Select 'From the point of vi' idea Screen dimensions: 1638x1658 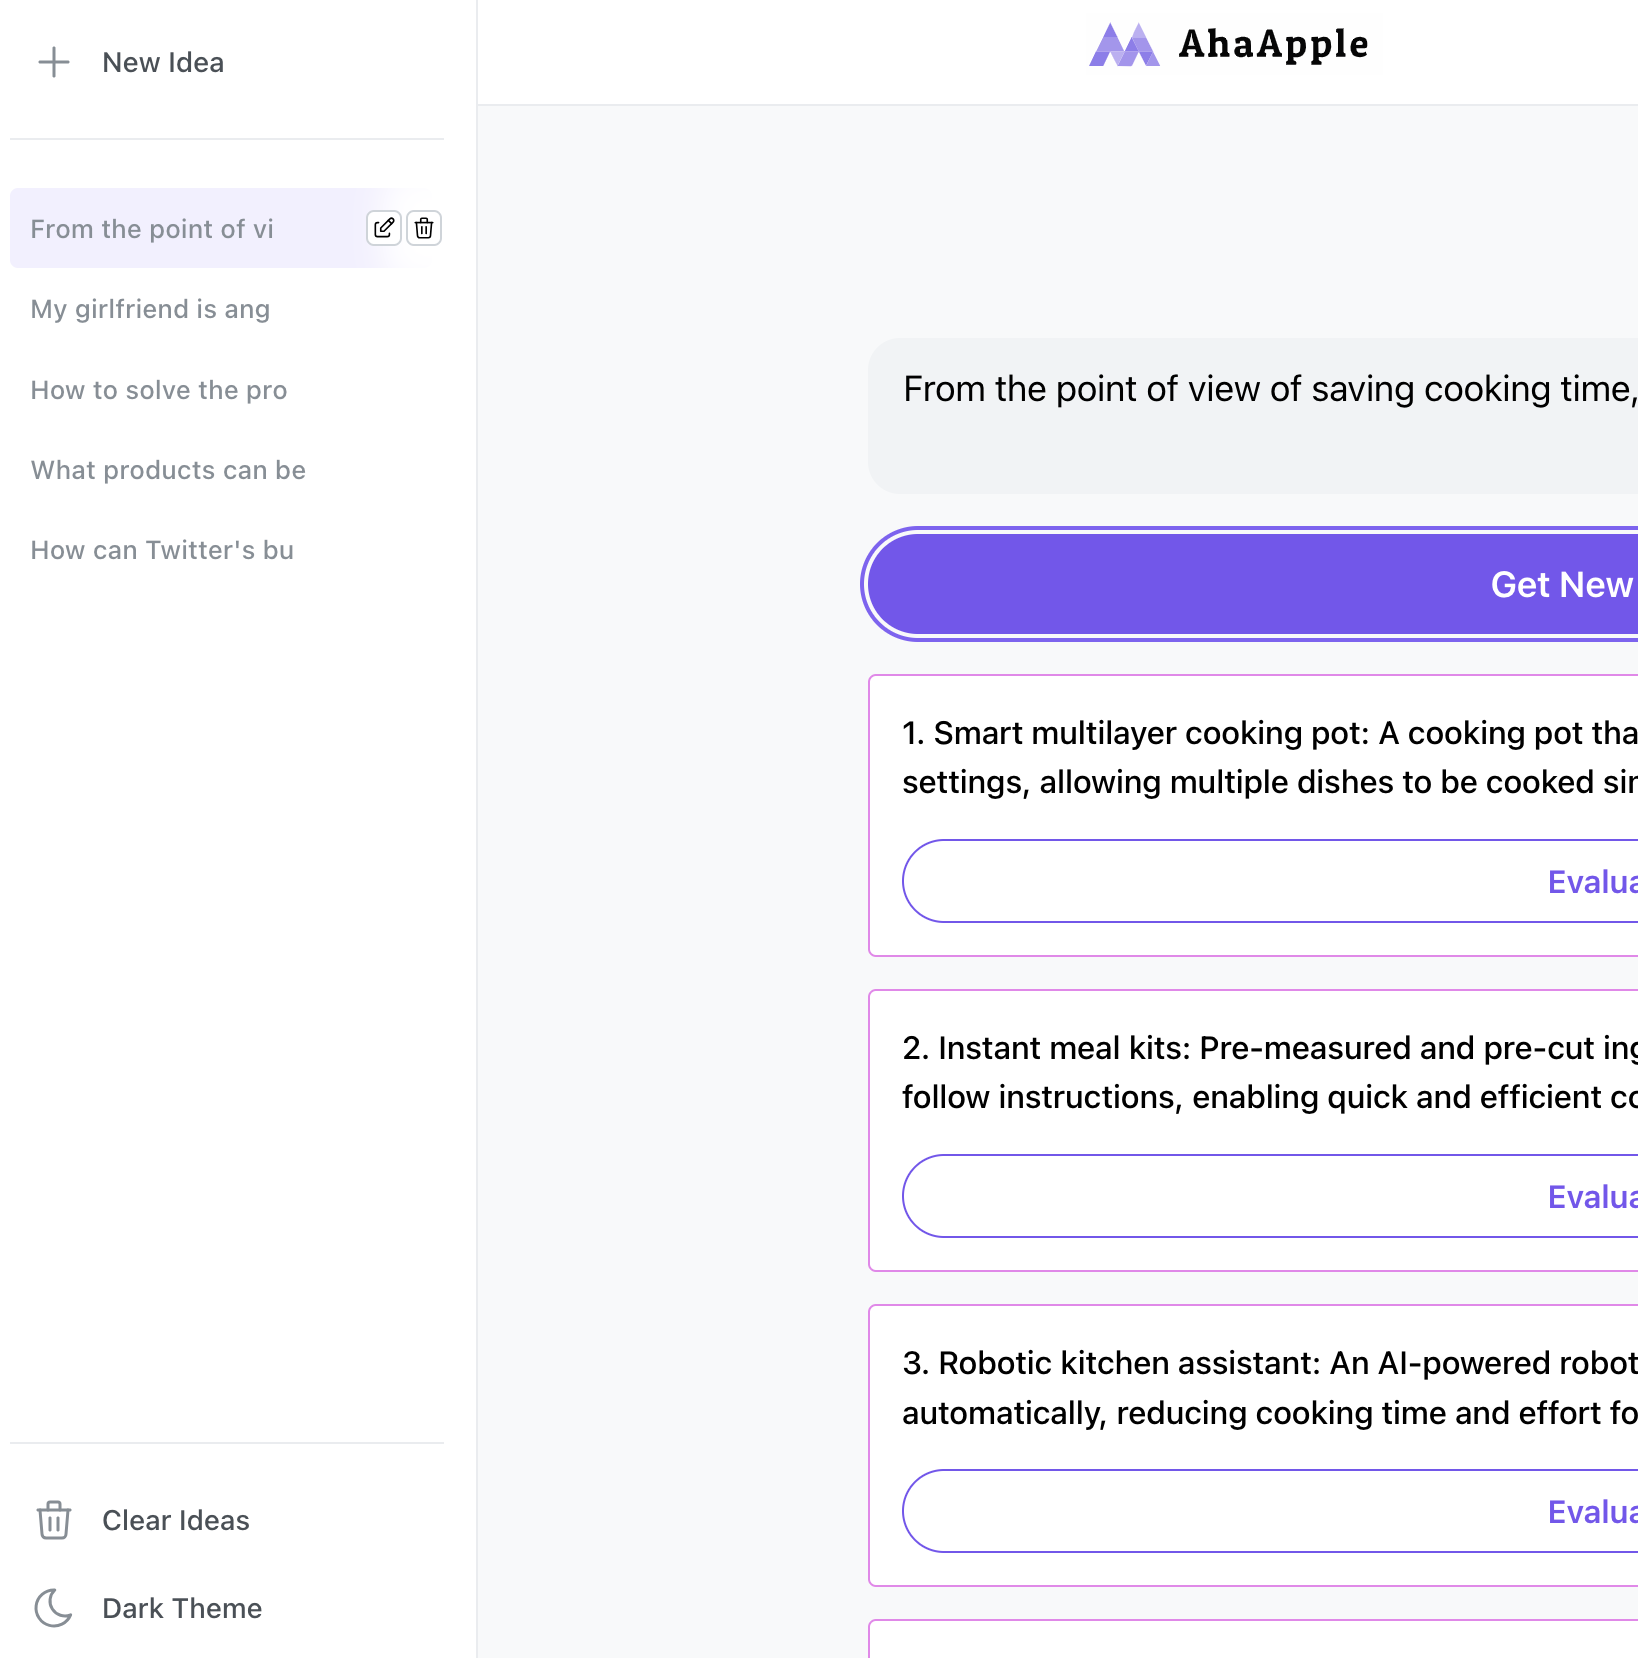tap(152, 229)
